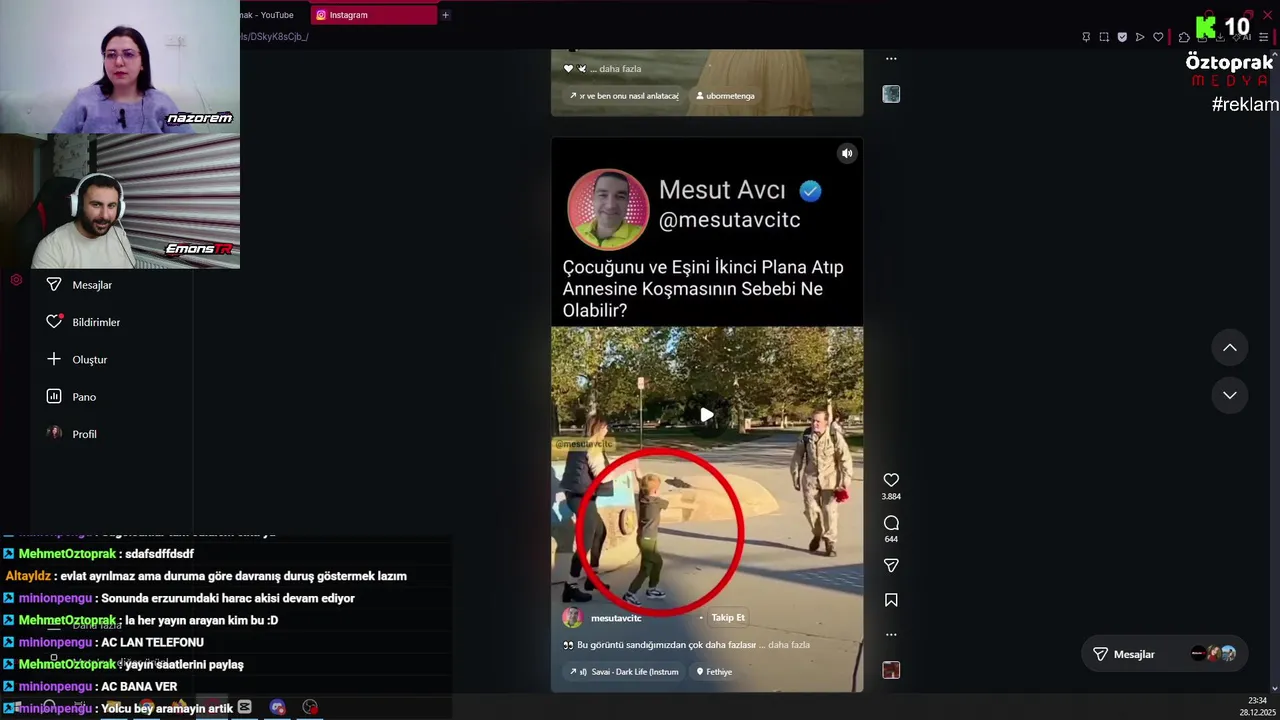Open the Fethiye location tag
The width and height of the screenshot is (1280, 720).
(x=714, y=672)
